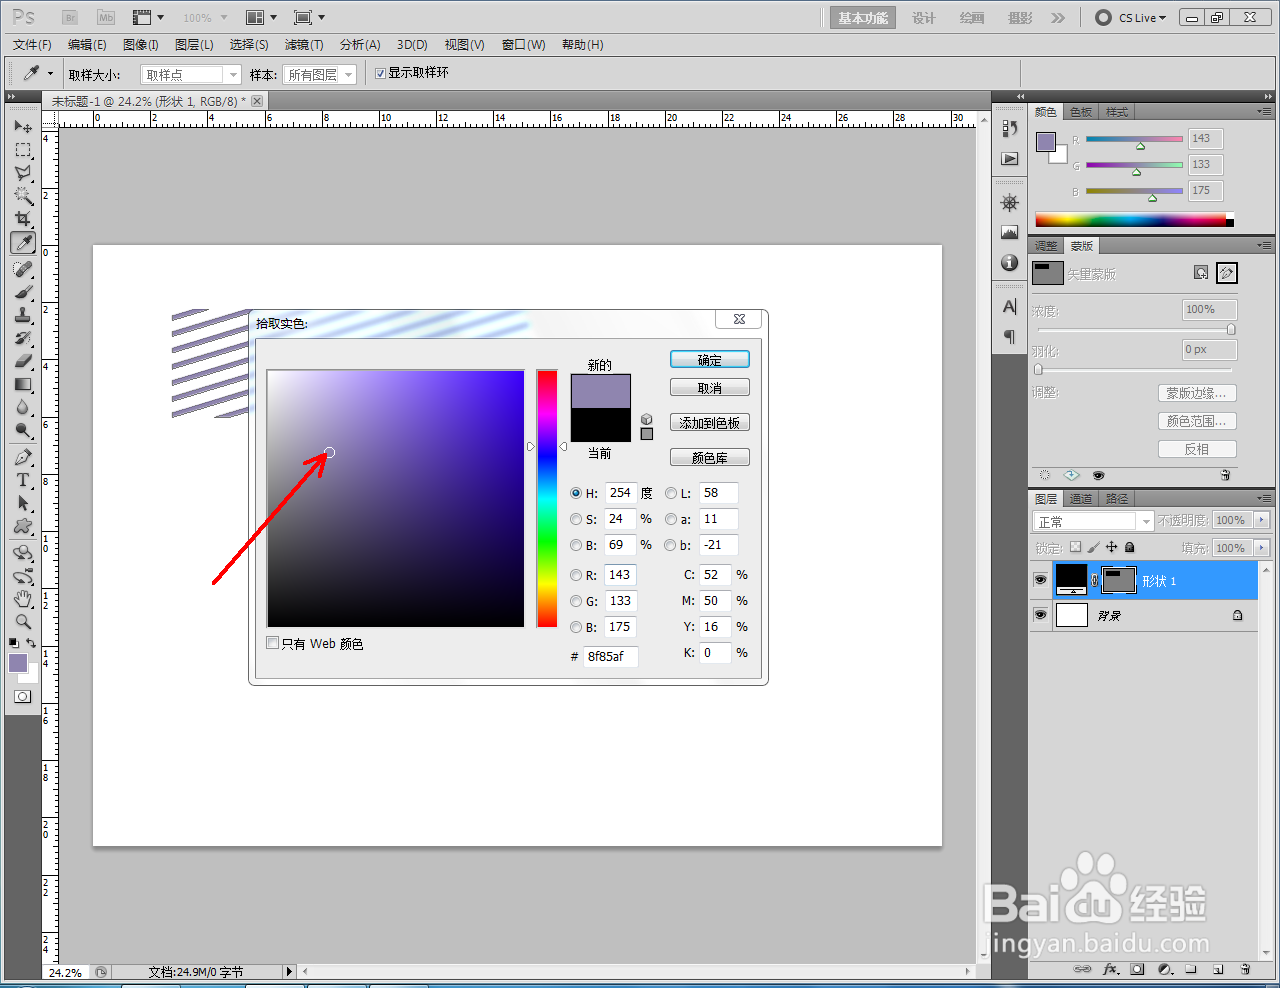Launch Adobe Bridge from top bar
1280x988 pixels.
70,17
